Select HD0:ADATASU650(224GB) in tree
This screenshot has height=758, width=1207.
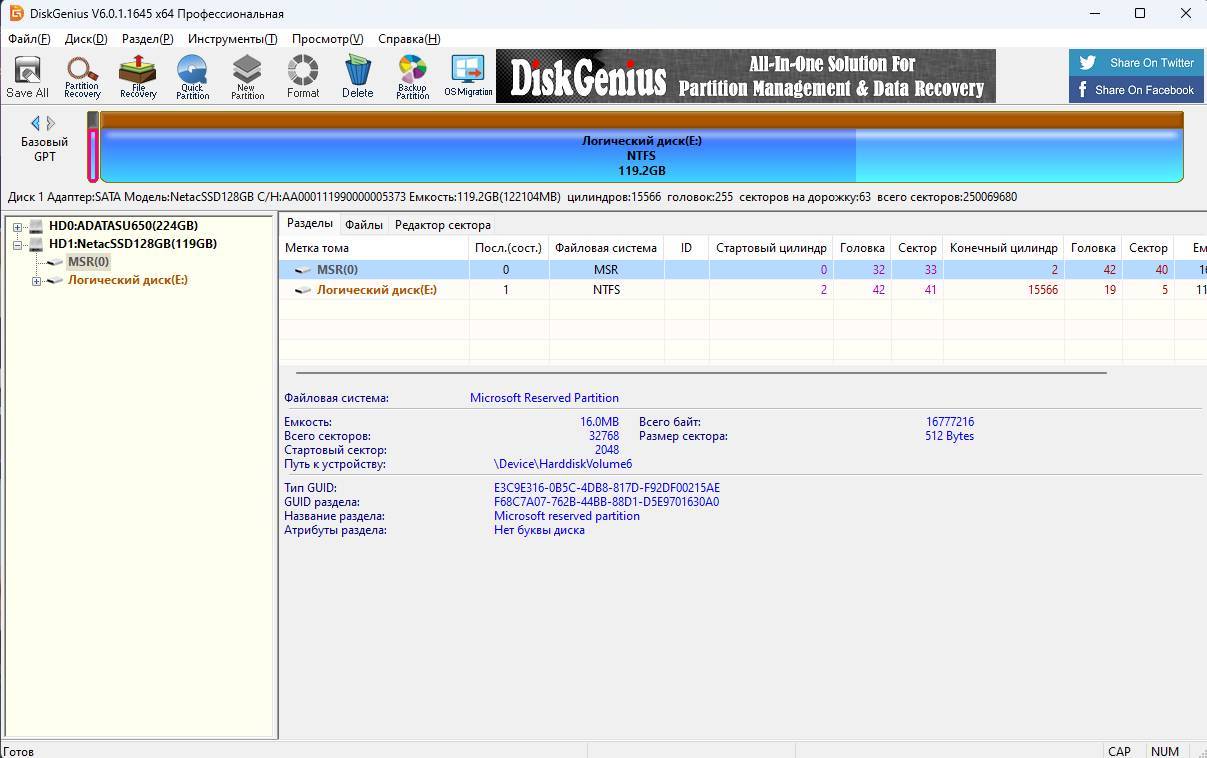pos(123,226)
